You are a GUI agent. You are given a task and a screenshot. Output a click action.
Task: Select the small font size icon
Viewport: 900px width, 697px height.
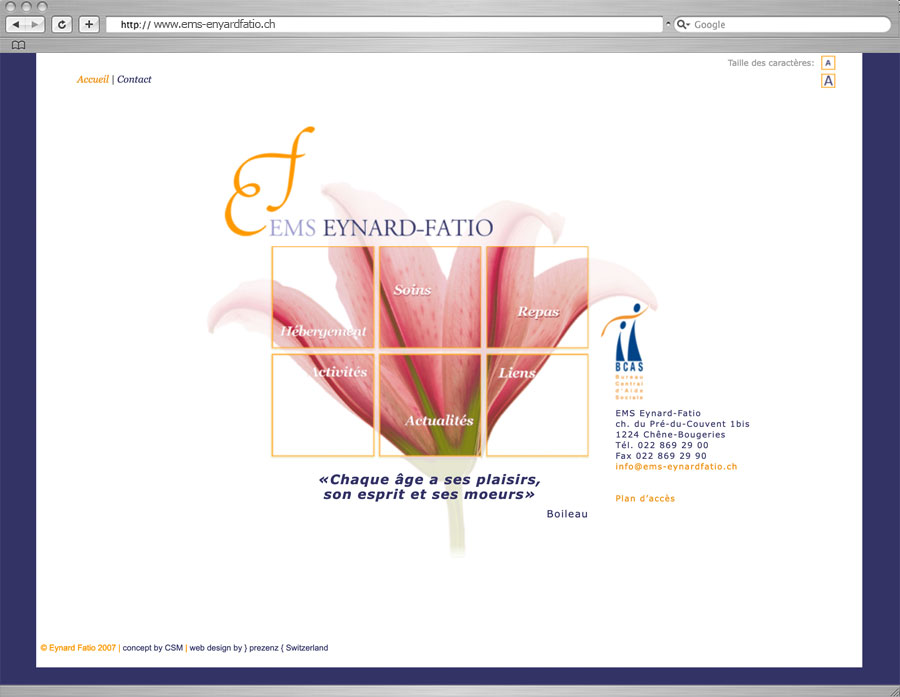click(x=828, y=63)
